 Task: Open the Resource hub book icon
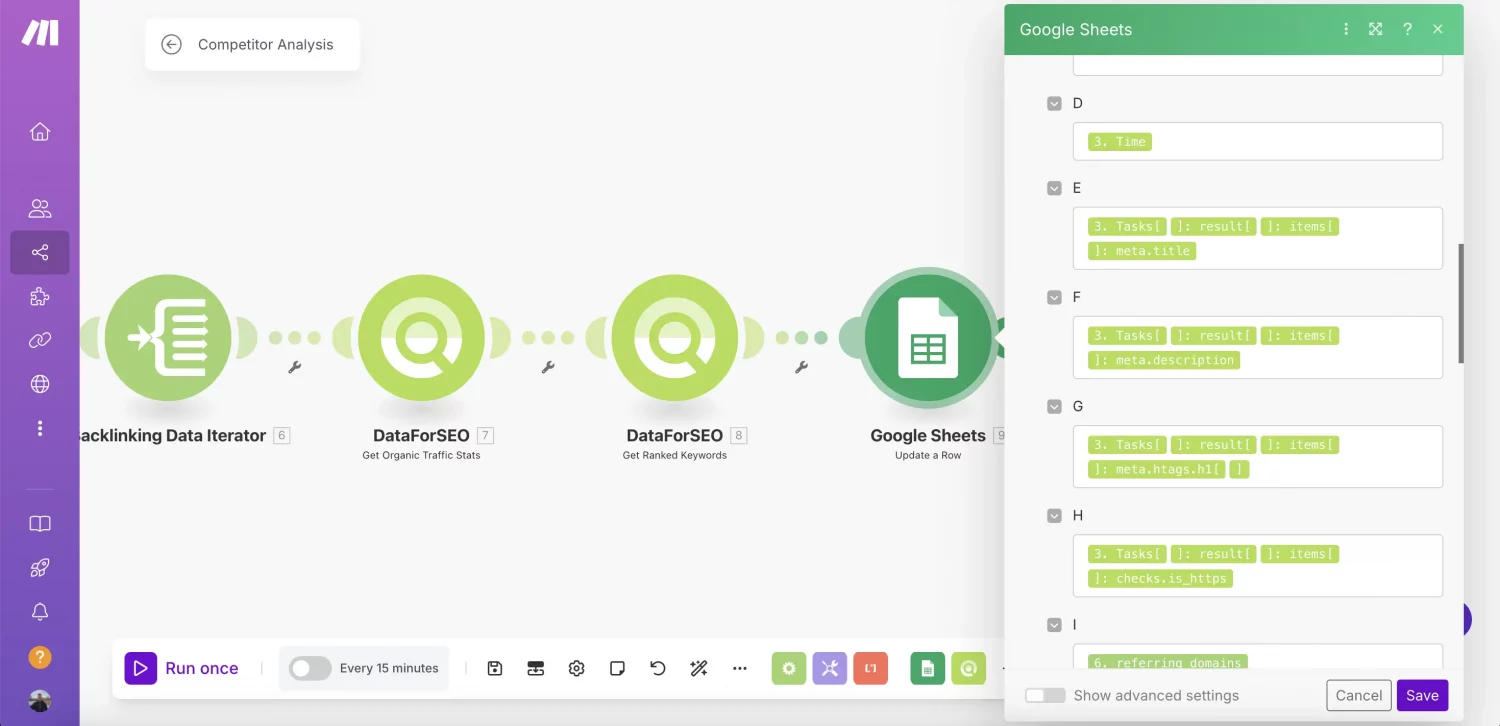[x=40, y=524]
